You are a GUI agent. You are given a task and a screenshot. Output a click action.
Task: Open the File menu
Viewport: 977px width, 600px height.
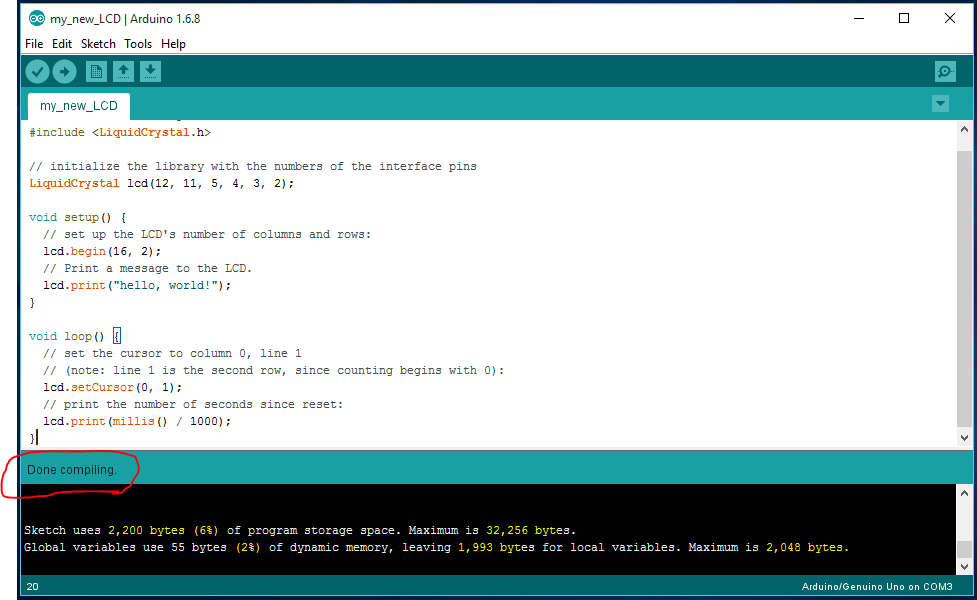coord(34,44)
